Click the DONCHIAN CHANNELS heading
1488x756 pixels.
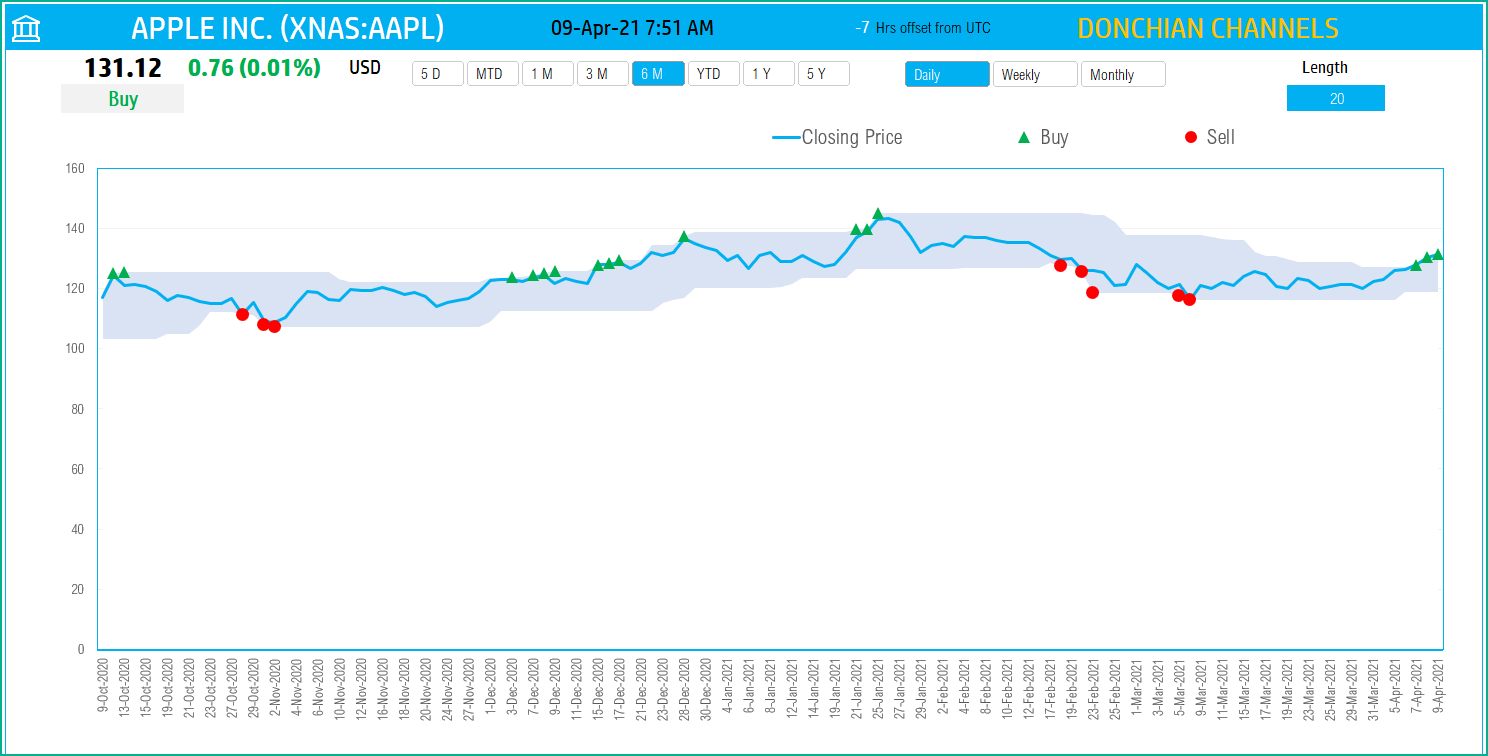pyautogui.click(x=1208, y=28)
